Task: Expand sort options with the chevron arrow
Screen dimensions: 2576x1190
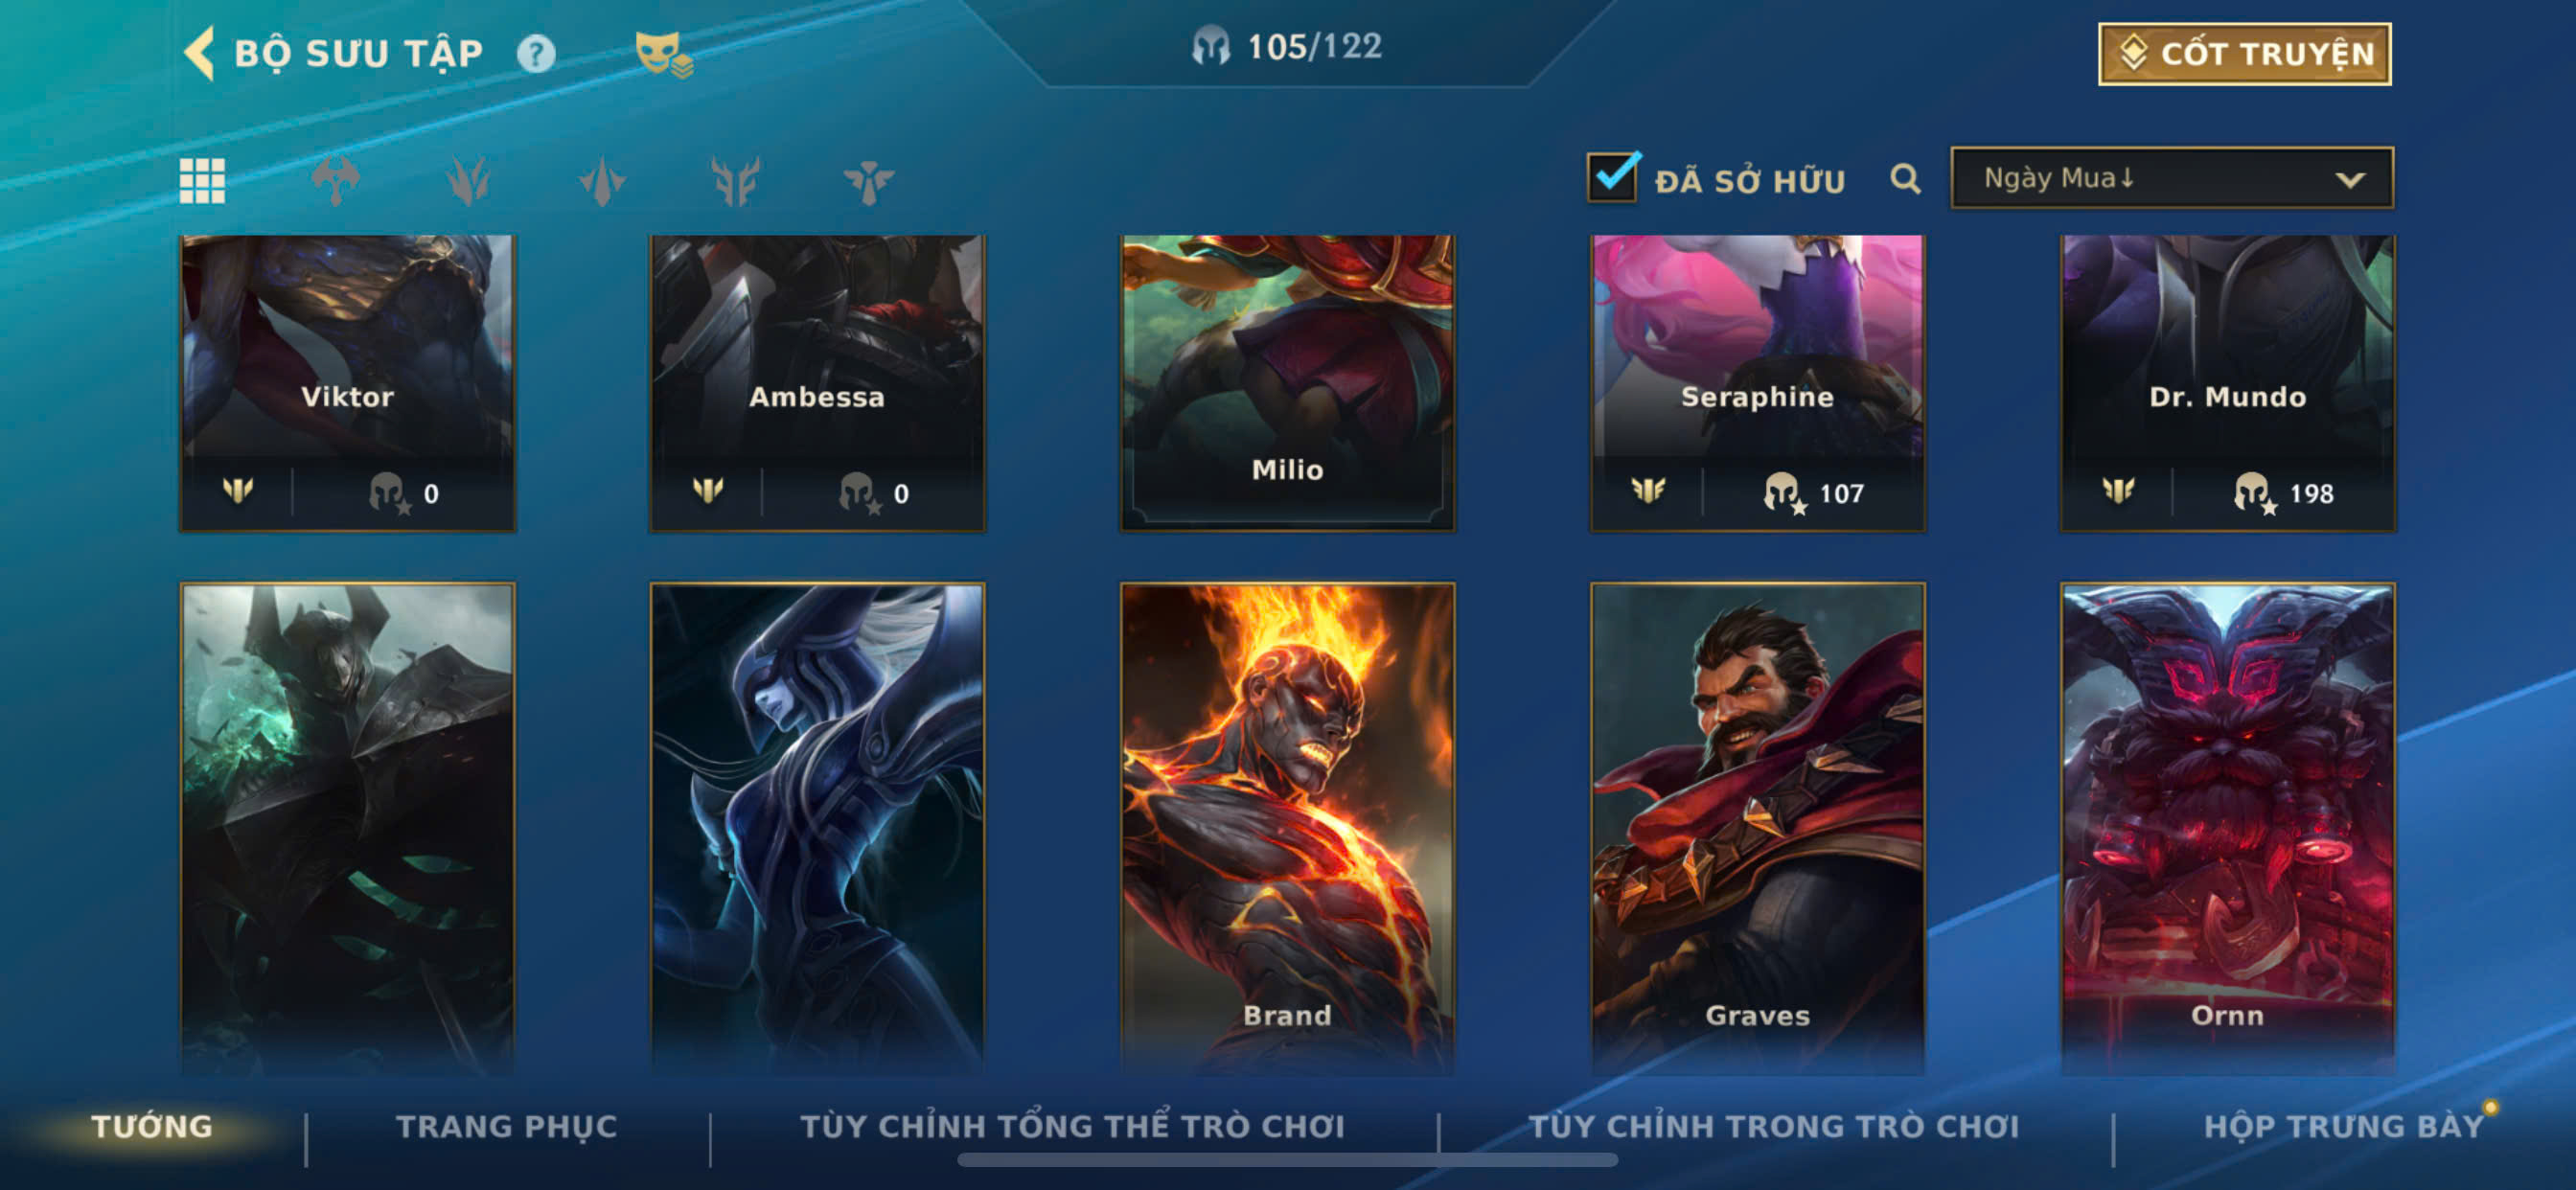Action: pos(2349,180)
